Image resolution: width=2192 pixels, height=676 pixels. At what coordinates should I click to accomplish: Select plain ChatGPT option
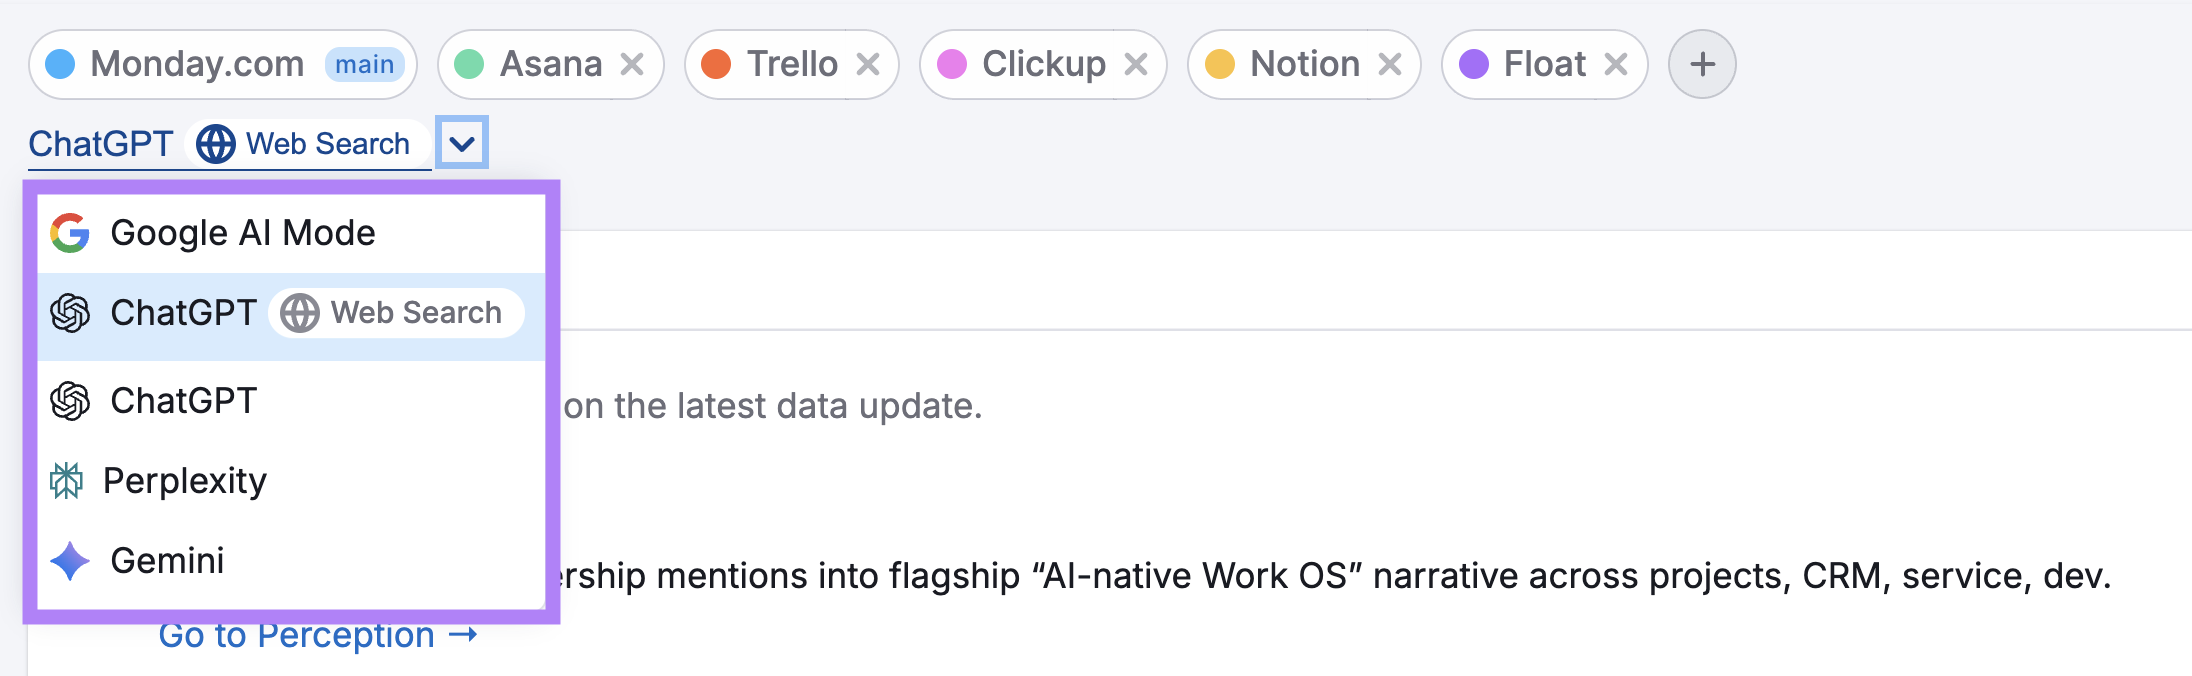pos(184,401)
